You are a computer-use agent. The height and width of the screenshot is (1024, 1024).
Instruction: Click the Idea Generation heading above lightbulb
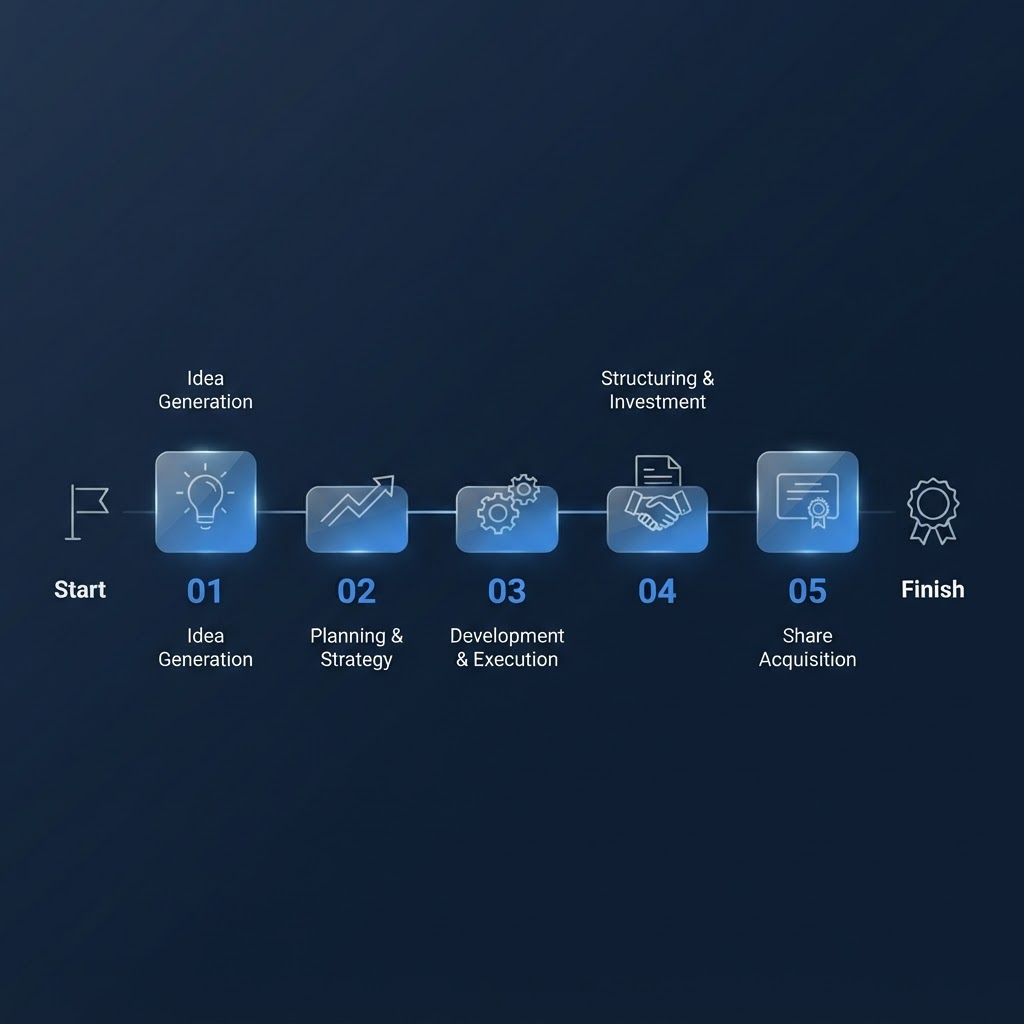(206, 390)
